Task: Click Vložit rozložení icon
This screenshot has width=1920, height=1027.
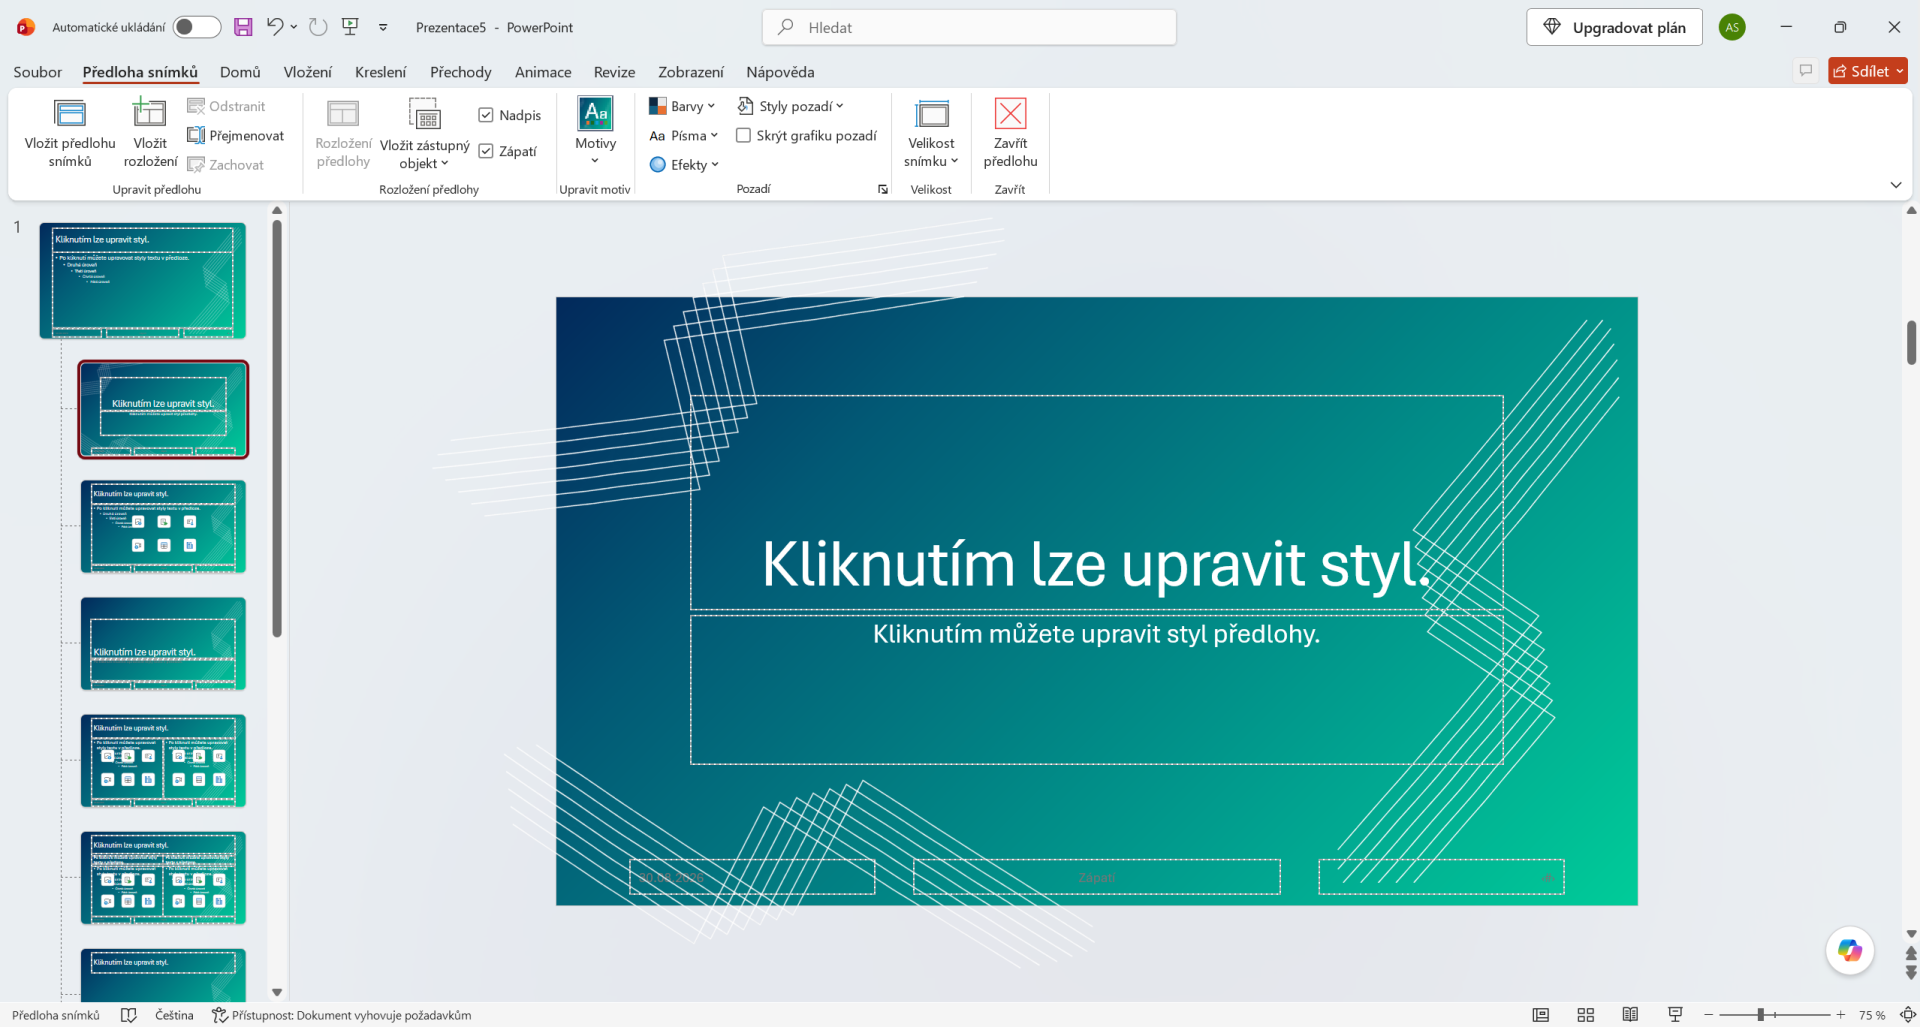Action: pos(150,133)
